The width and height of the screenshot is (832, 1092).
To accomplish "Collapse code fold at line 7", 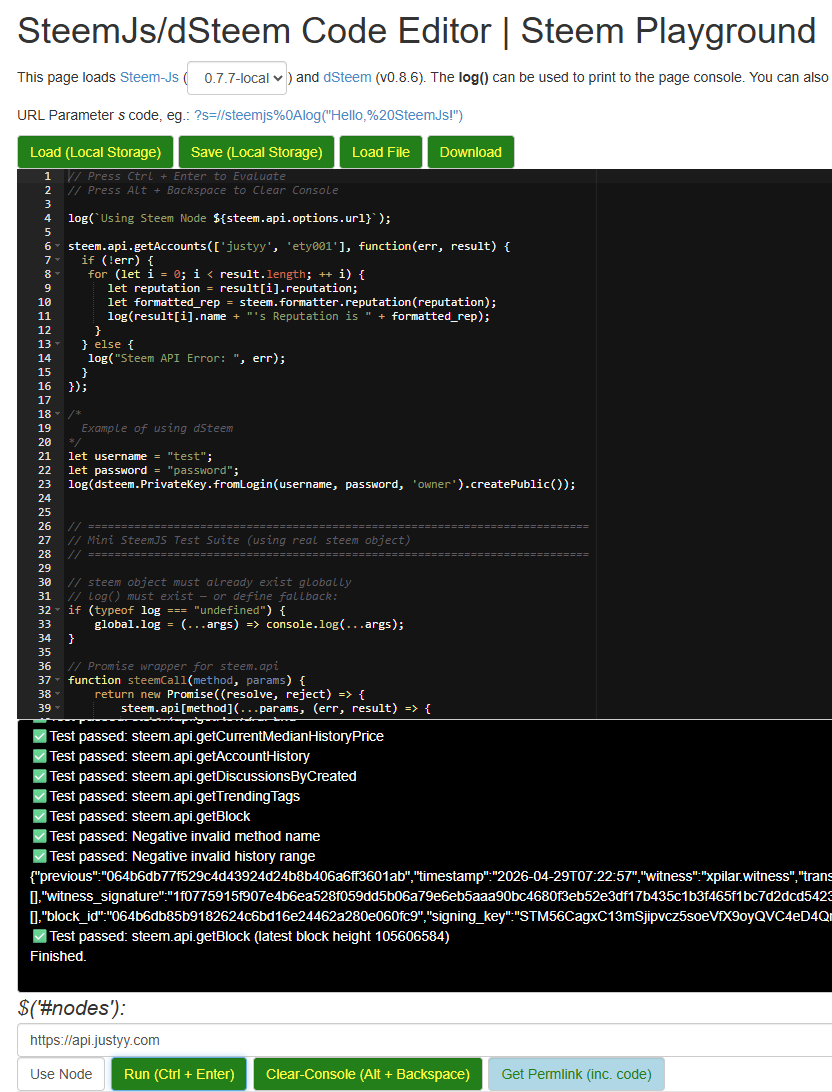I will pyautogui.click(x=58, y=260).
